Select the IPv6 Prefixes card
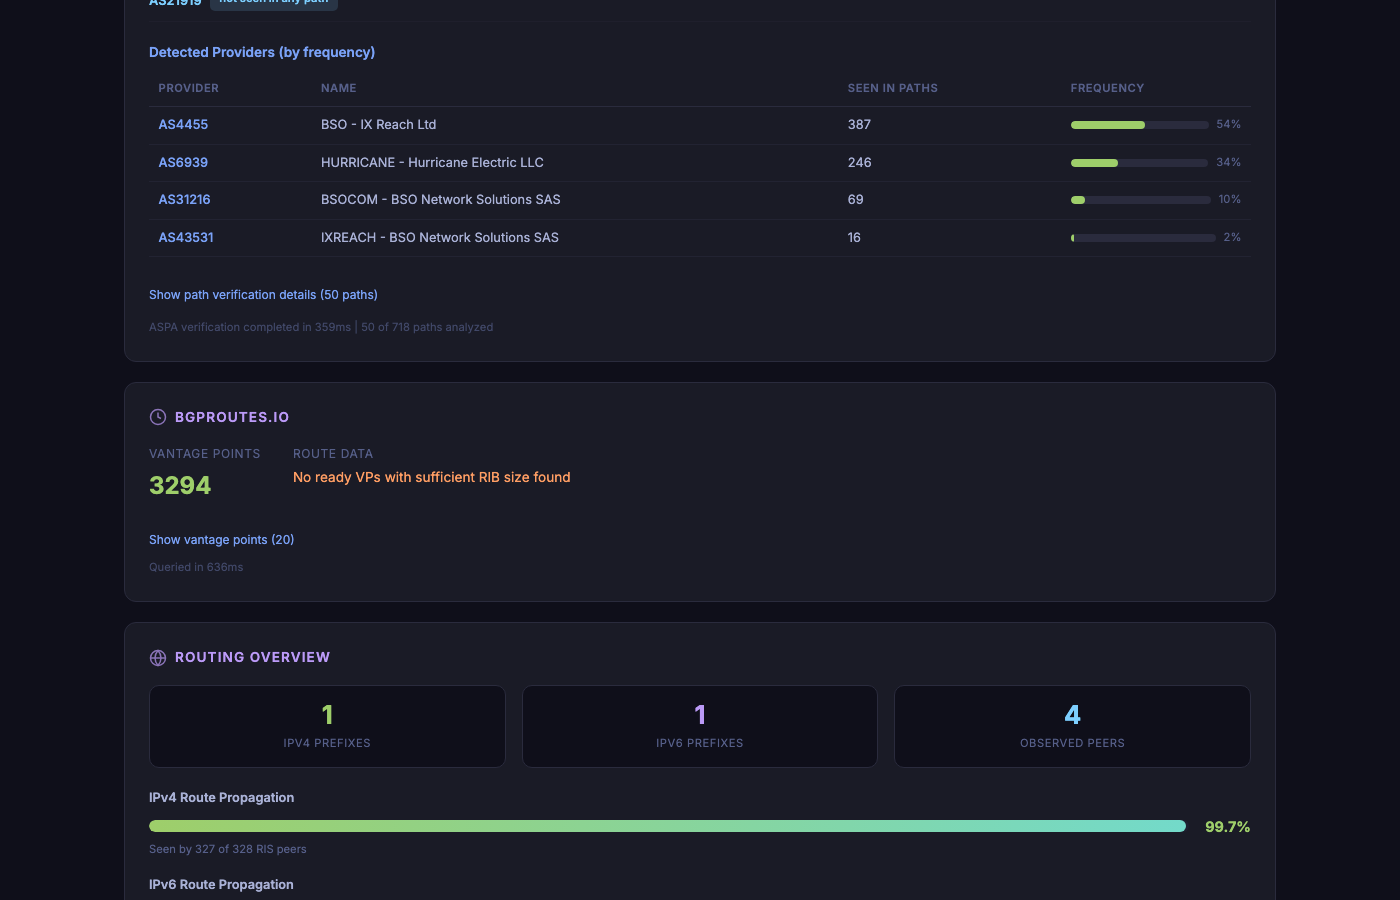 [700, 726]
